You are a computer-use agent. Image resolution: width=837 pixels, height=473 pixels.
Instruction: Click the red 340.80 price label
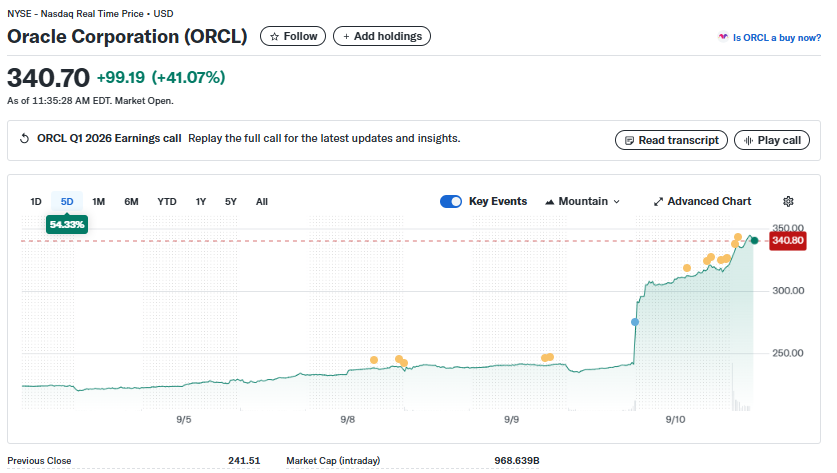pyautogui.click(x=787, y=241)
